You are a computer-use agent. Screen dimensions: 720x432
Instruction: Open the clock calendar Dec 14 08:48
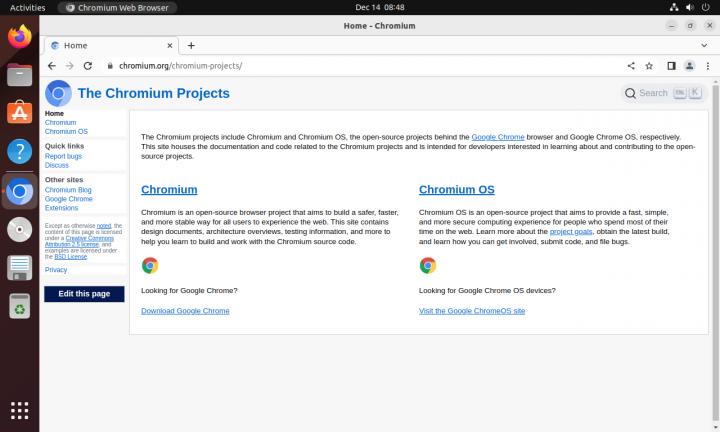(x=380, y=7)
